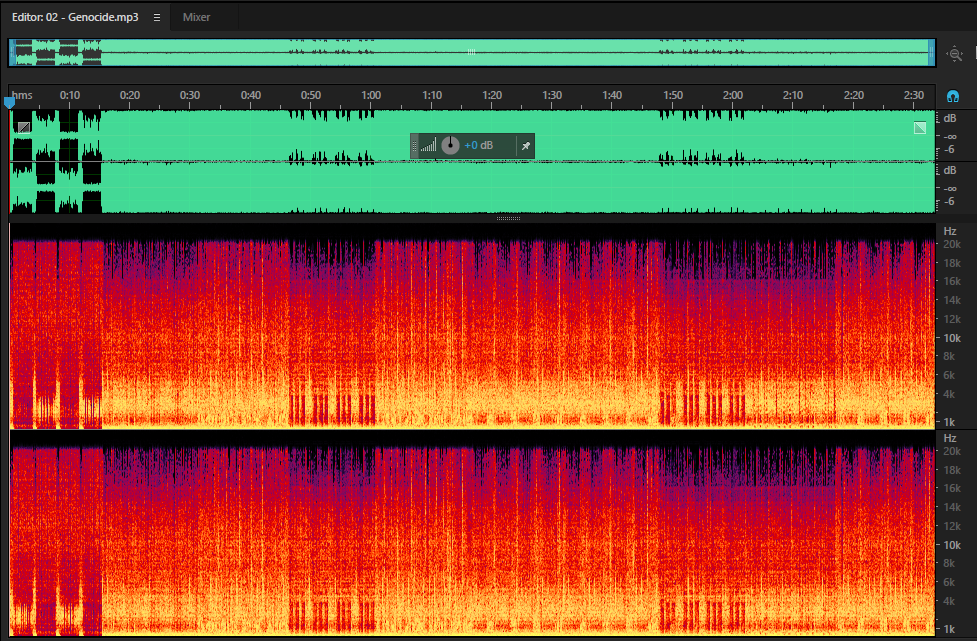This screenshot has height=641, width=977.
Task: Click the 10k mark on the upper frequency scale
Action: click(x=952, y=338)
